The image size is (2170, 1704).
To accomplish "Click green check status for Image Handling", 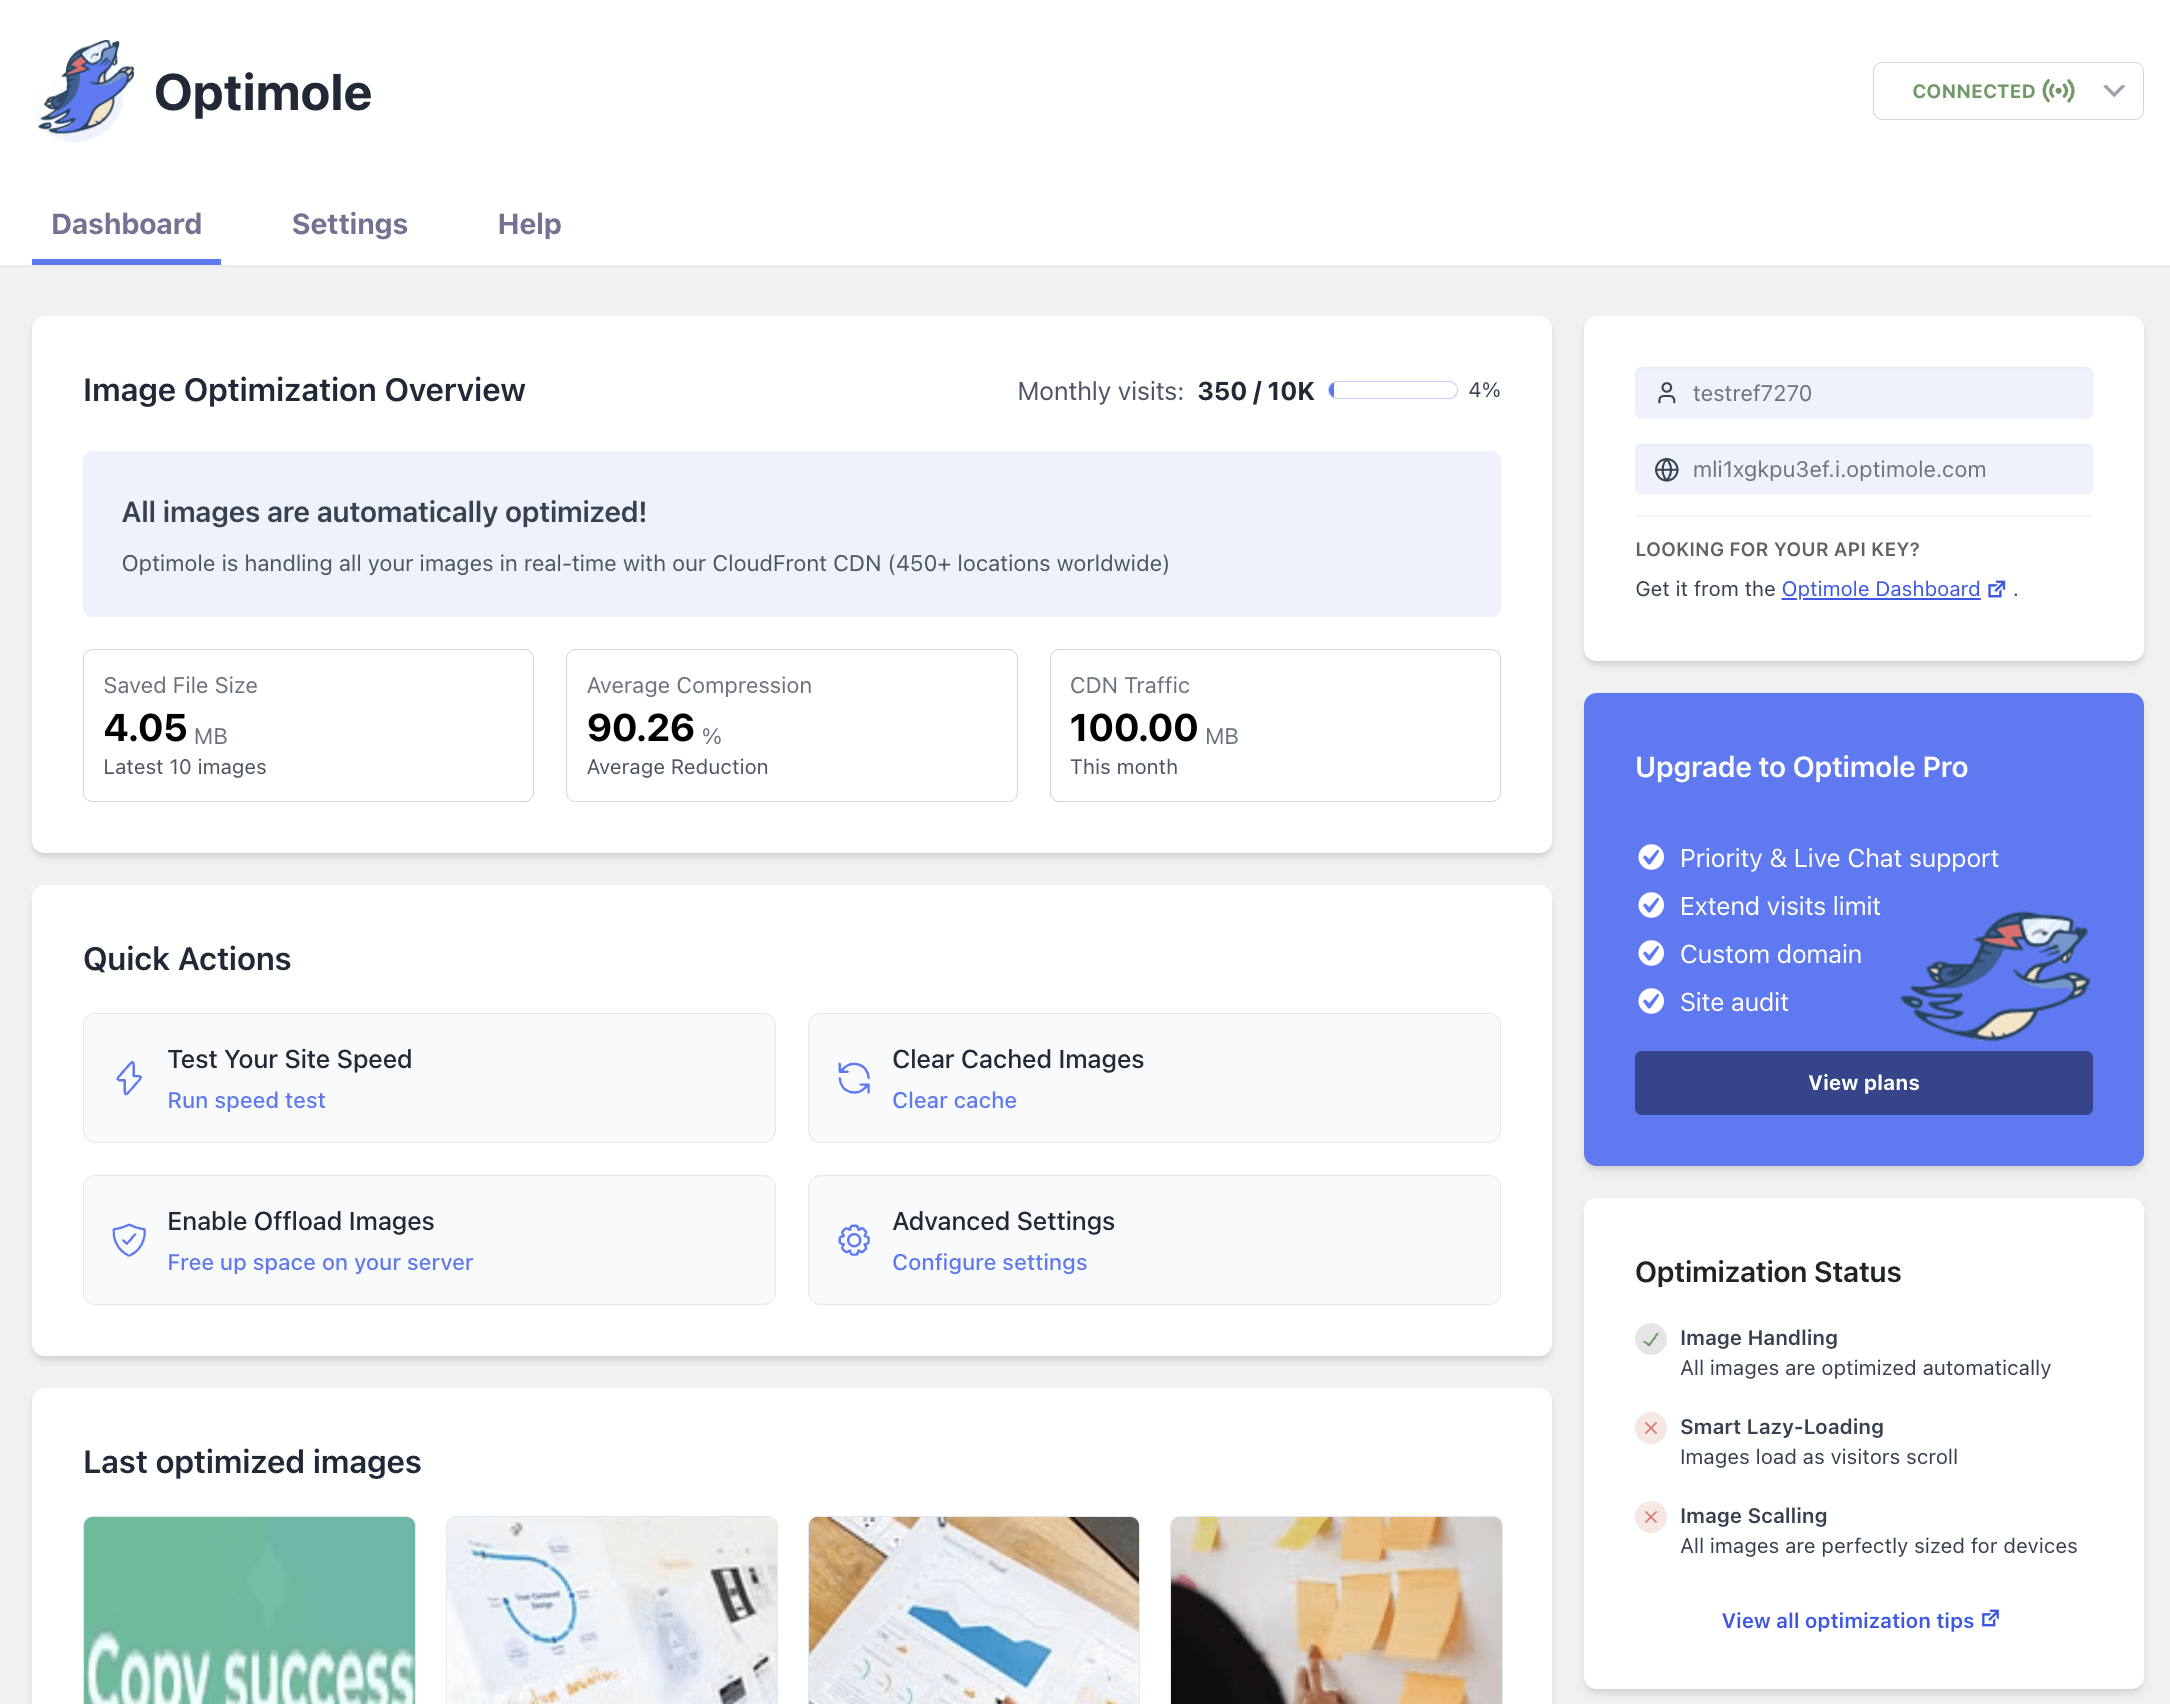I will [1651, 1339].
